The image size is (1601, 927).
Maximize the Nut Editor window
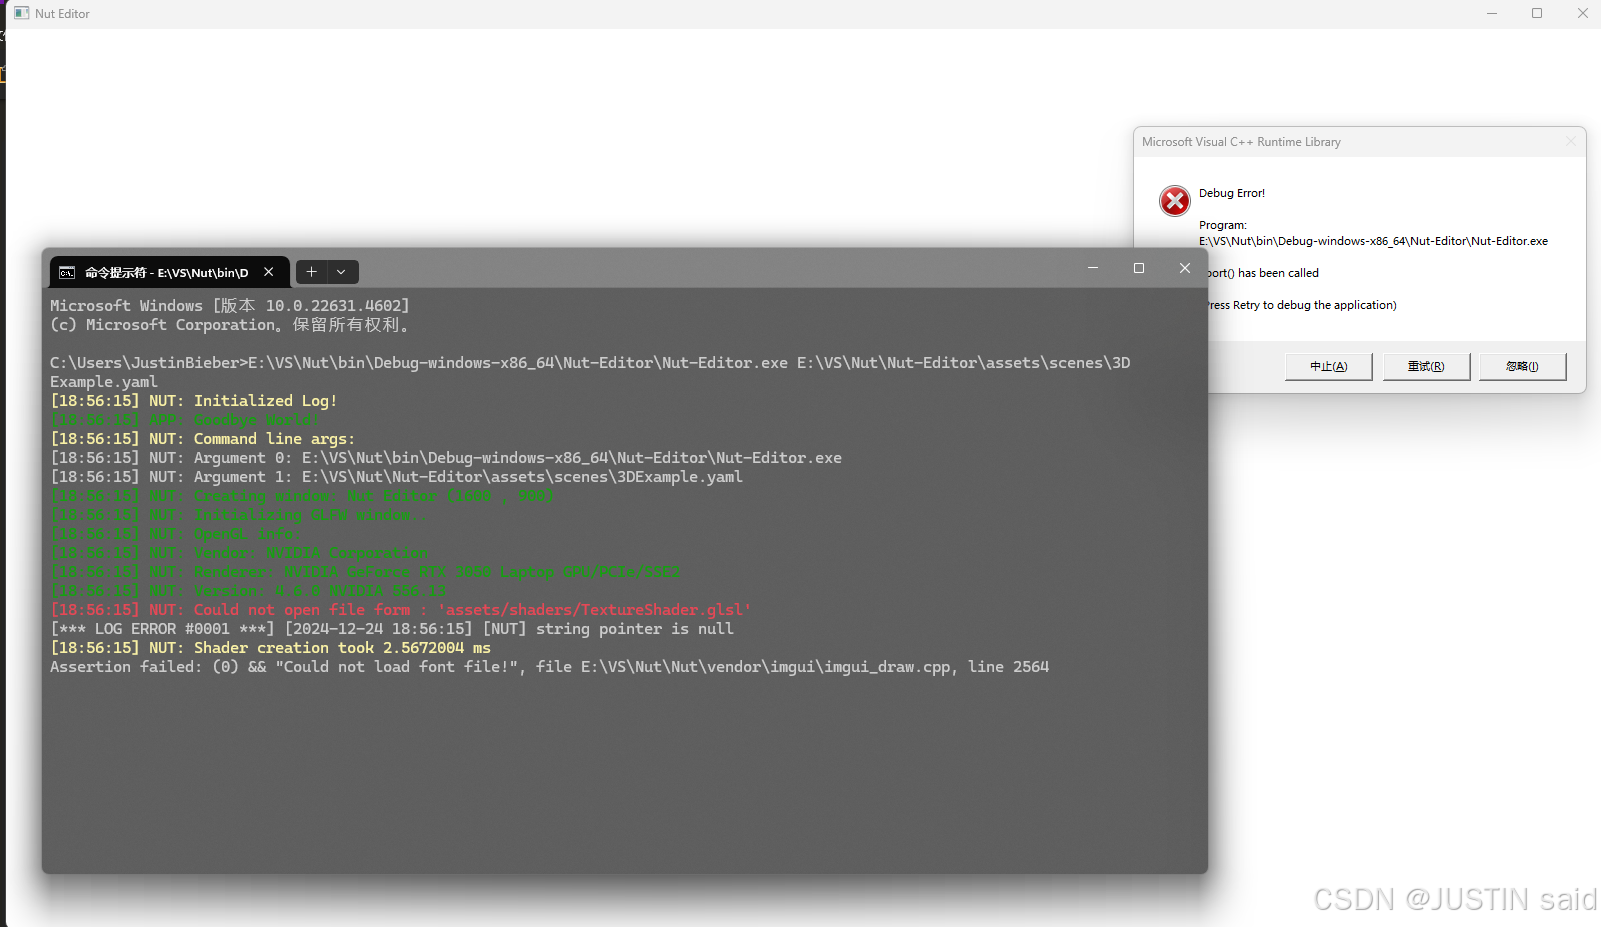[x=1537, y=13]
